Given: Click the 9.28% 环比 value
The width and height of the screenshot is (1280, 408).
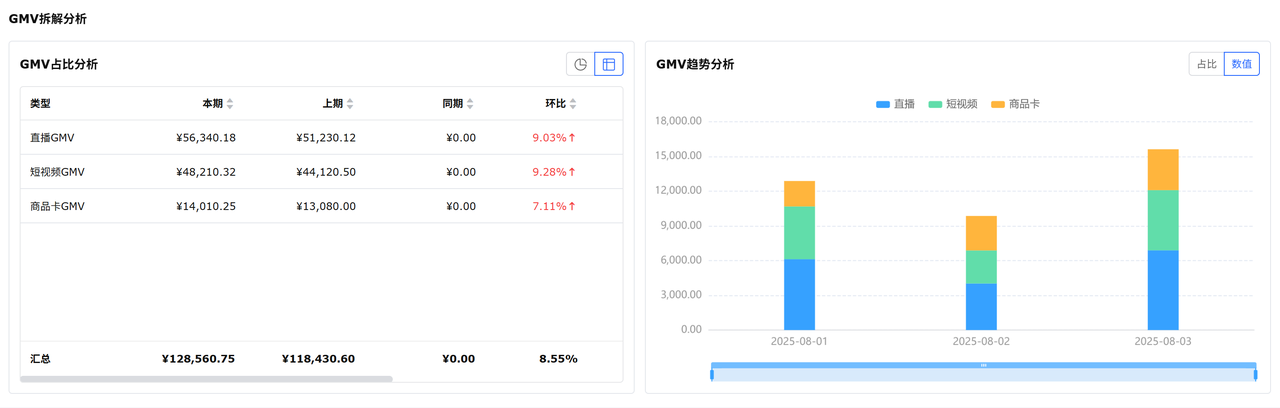Looking at the screenshot, I should (x=554, y=172).
